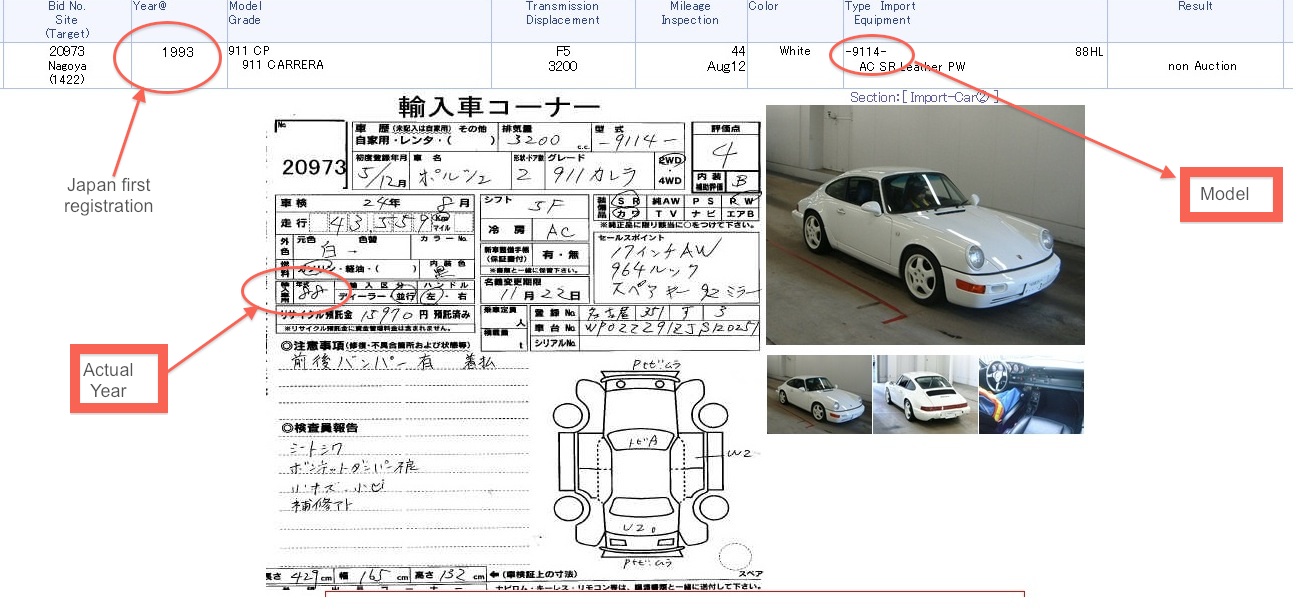Click the "Transmission Displacement" column header
The width and height of the screenshot is (1306, 609).
562,12
